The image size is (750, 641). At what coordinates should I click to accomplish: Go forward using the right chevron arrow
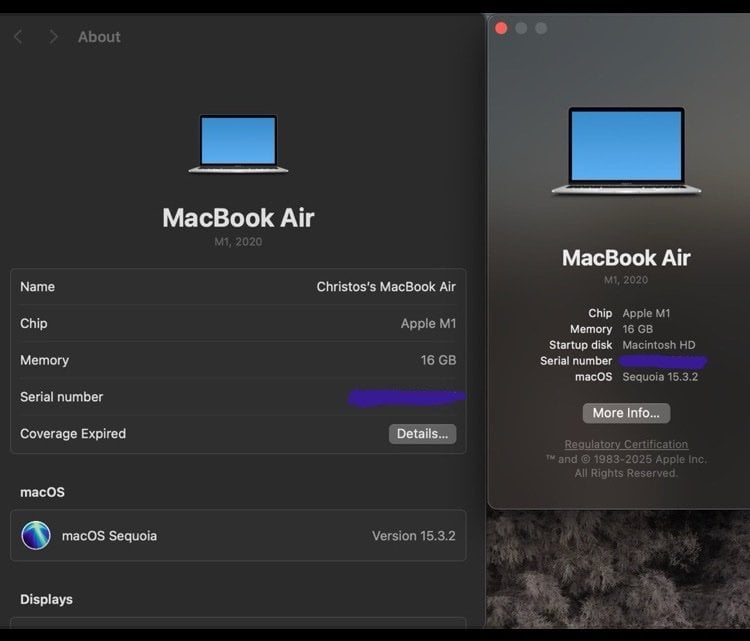tap(53, 37)
